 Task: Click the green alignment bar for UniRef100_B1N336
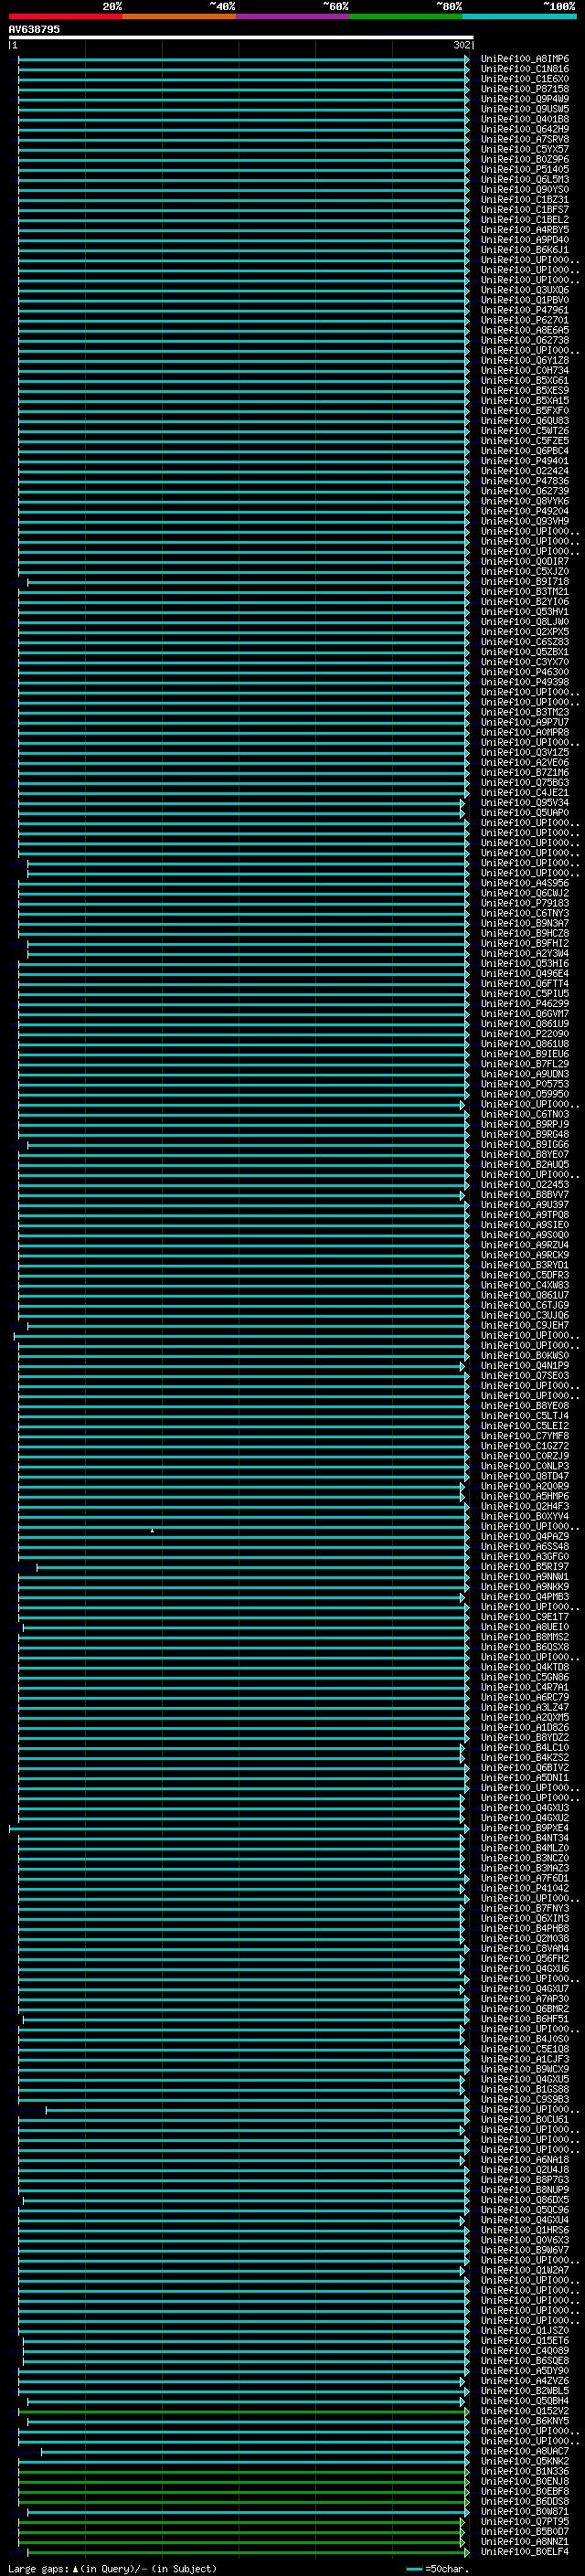(243, 2472)
